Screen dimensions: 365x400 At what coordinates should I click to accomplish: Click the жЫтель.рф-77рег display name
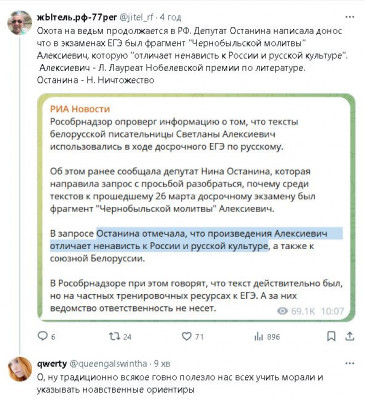[x=77, y=17]
